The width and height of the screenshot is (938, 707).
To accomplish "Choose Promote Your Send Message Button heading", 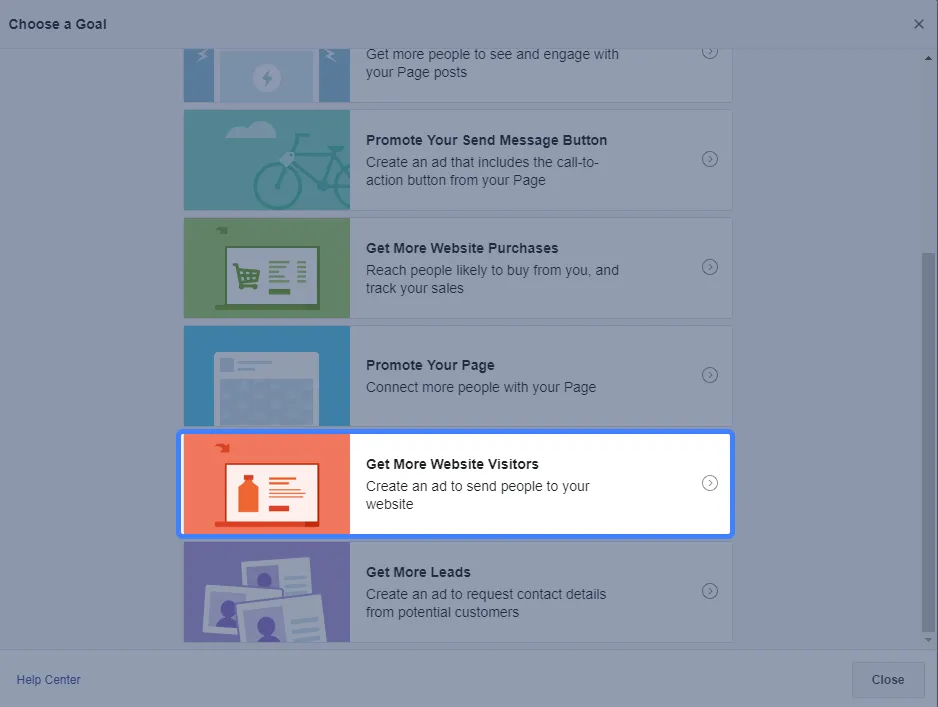I will click(486, 140).
